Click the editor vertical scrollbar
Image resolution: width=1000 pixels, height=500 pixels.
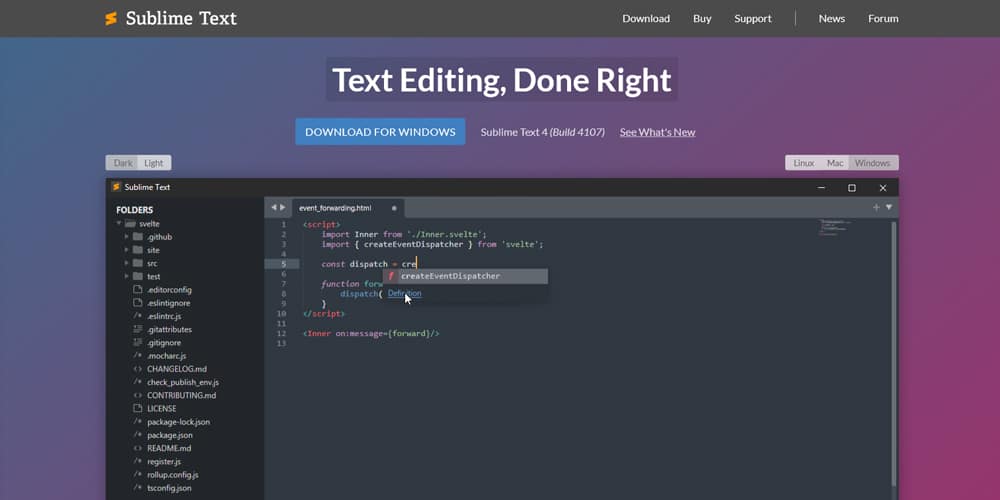(x=895, y=354)
